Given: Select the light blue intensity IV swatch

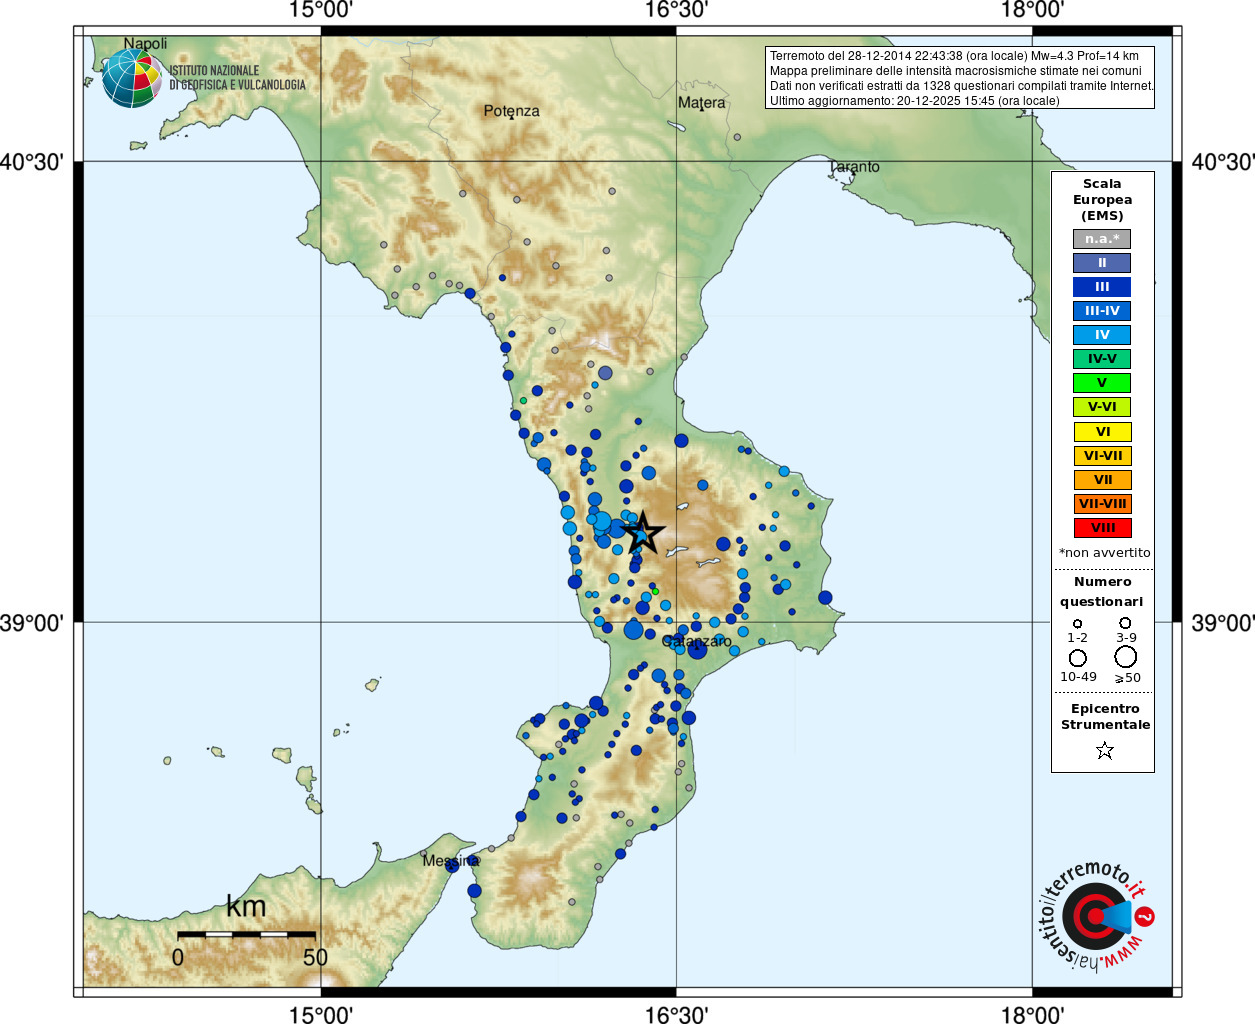Looking at the screenshot, I should 1102,335.
